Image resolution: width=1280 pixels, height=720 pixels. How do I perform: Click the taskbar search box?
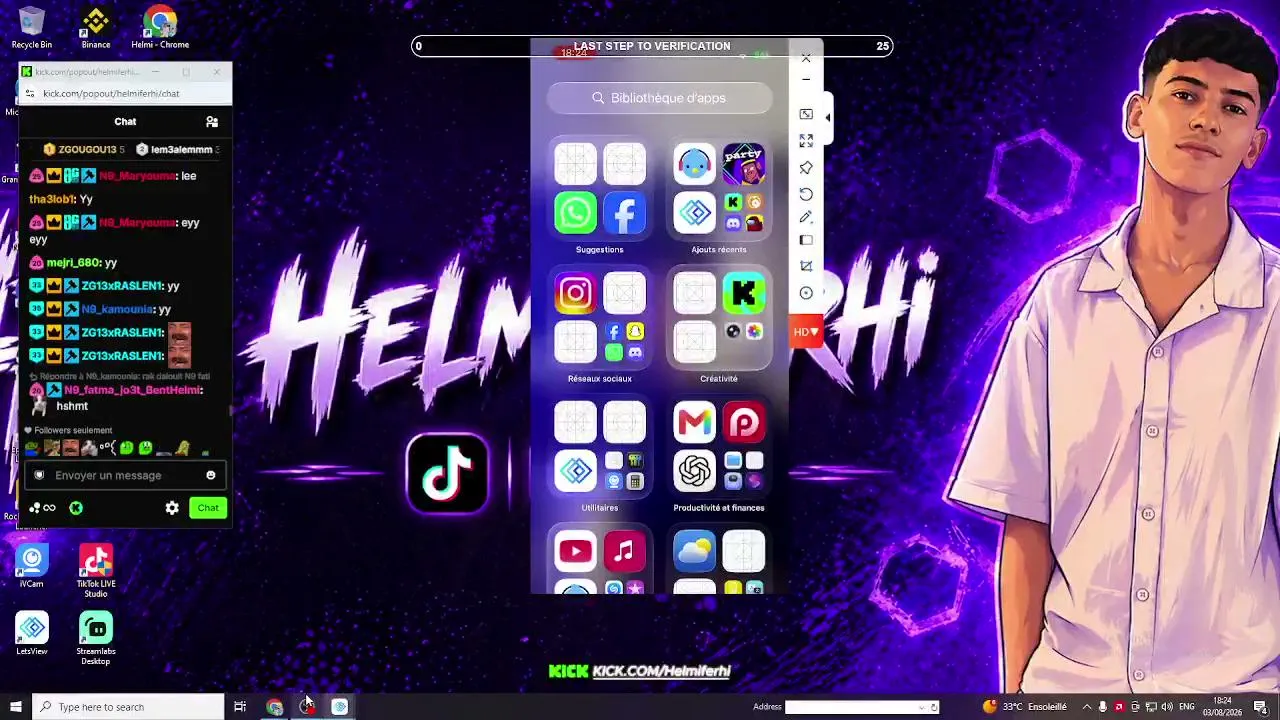128,707
